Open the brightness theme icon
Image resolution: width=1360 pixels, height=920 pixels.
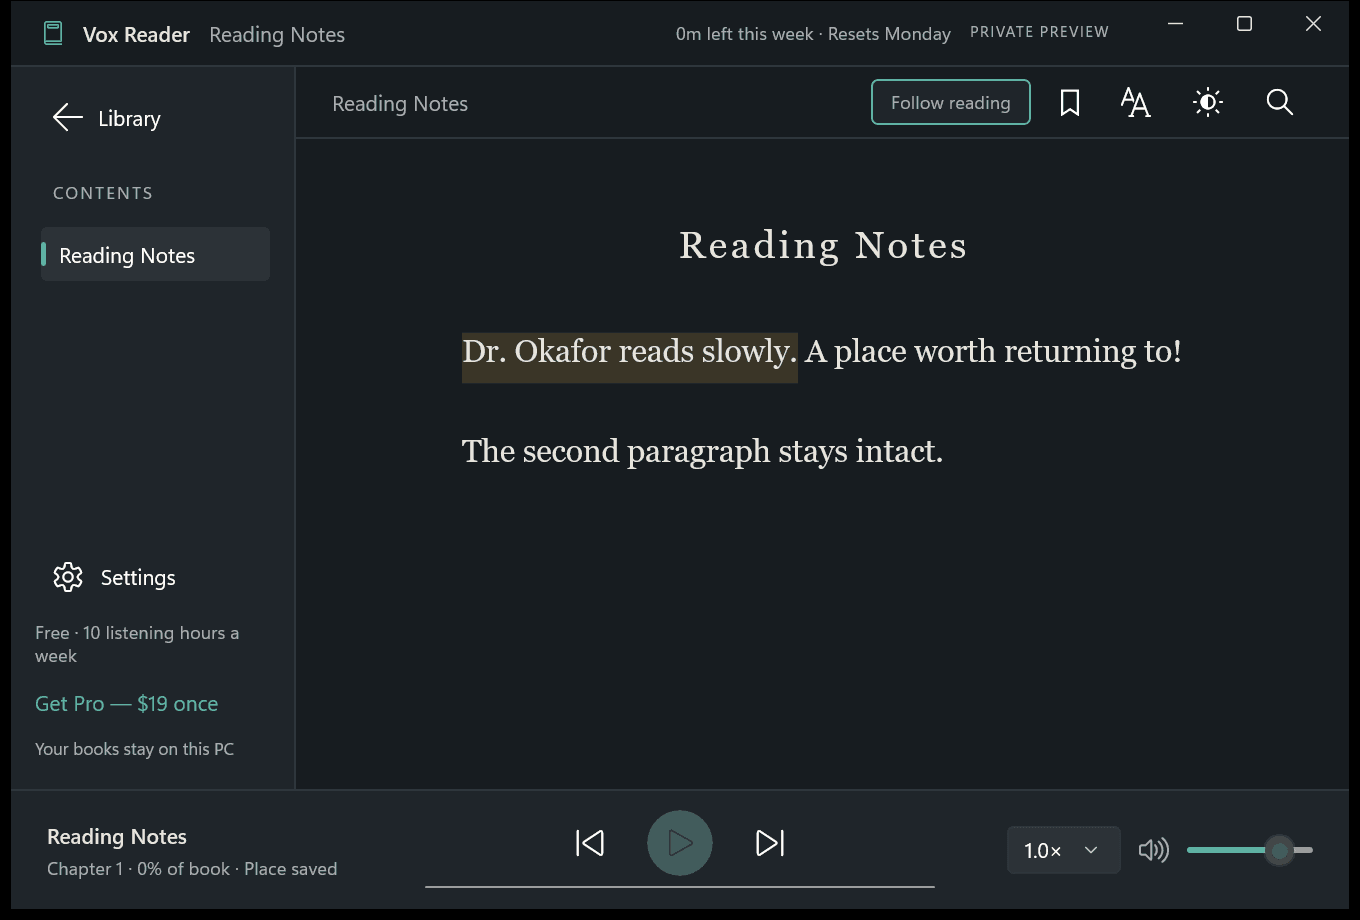coord(1208,102)
